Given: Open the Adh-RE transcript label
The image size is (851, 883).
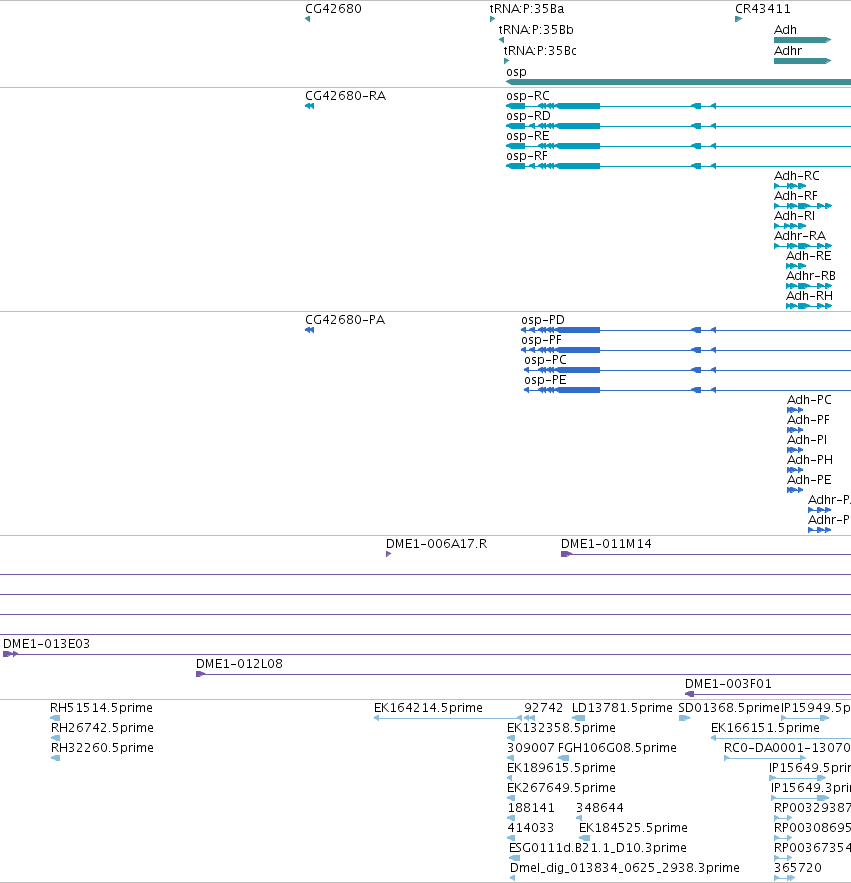Looking at the screenshot, I should click(809, 256).
